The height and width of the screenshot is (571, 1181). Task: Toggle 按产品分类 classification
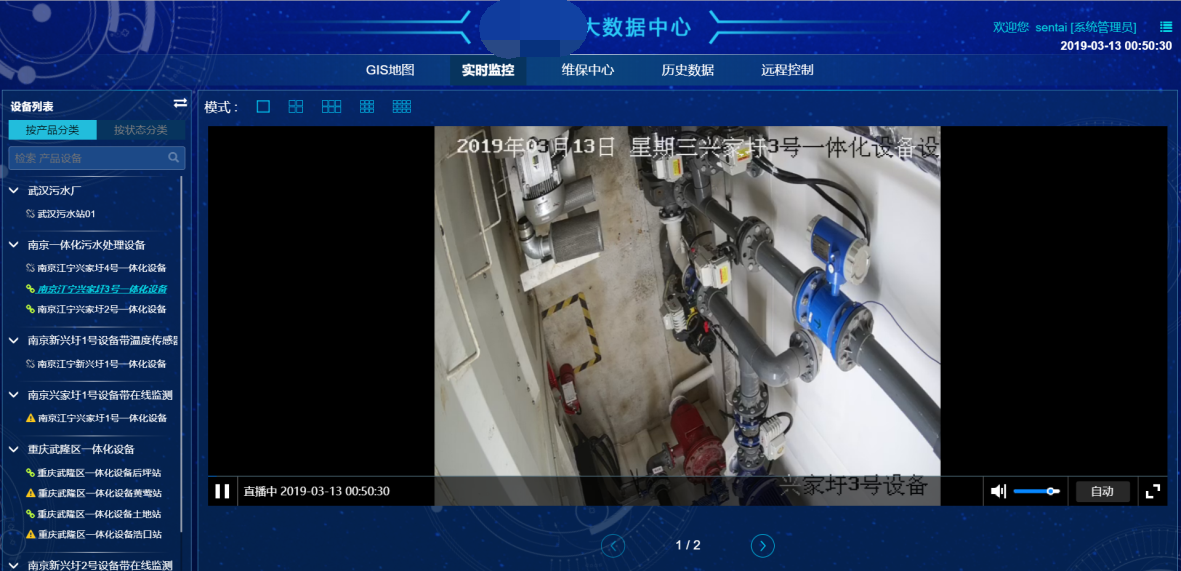point(53,130)
